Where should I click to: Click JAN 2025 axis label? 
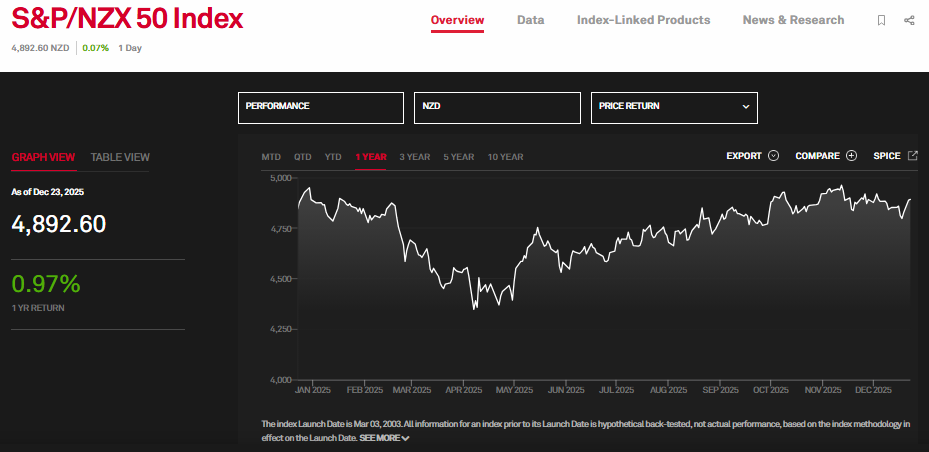(x=313, y=390)
